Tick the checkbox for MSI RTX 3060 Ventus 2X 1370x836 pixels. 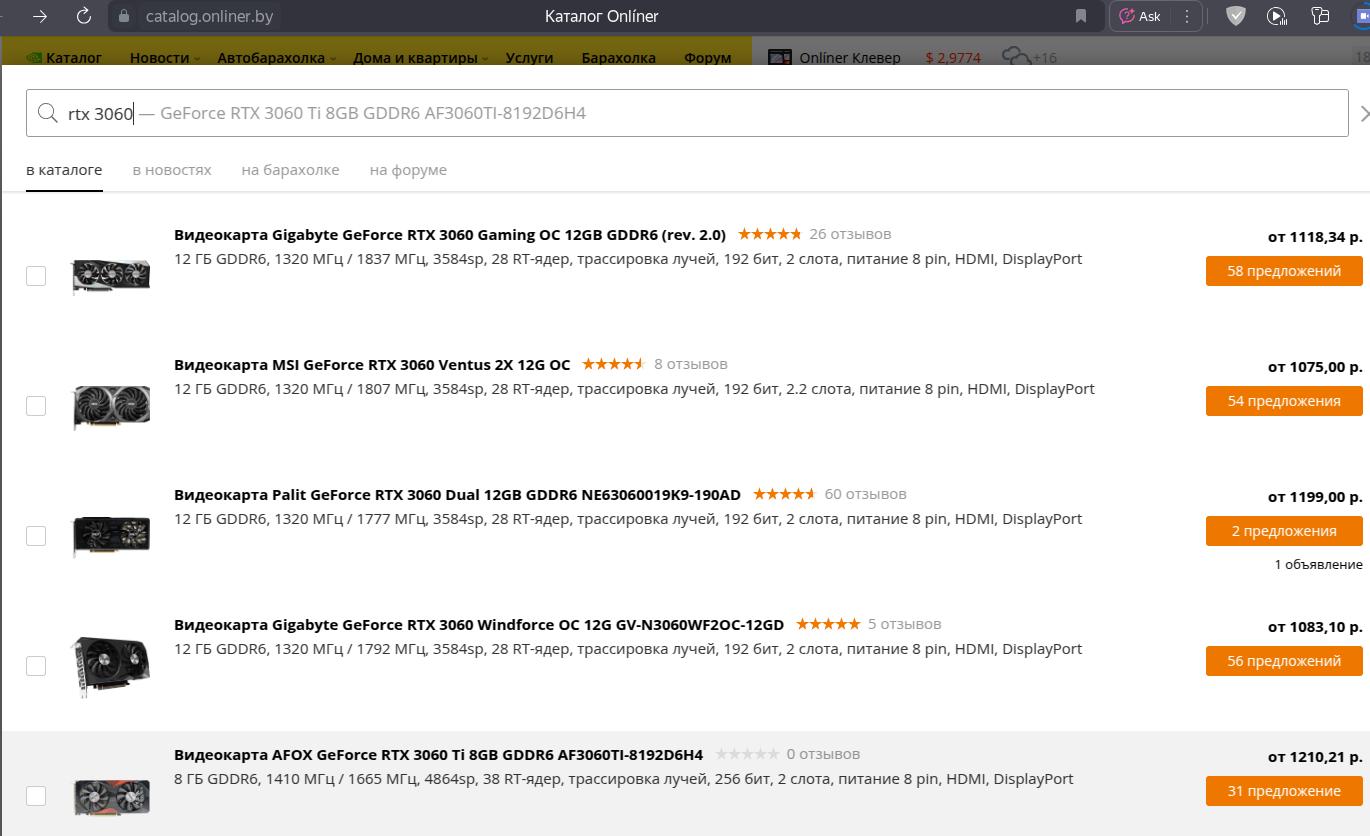click(x=36, y=406)
